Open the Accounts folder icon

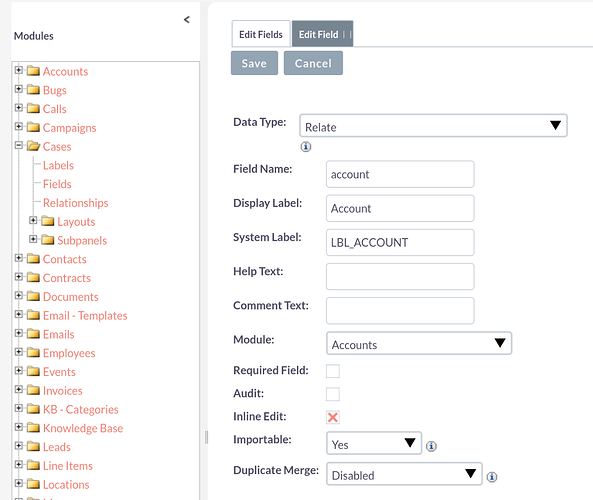tap(33, 71)
